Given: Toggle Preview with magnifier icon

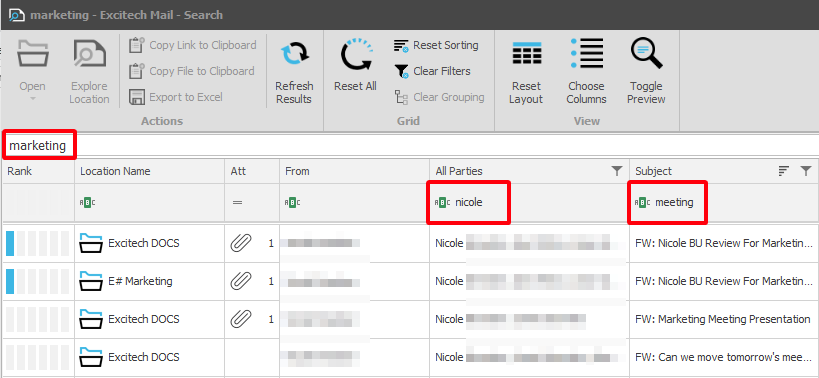Looking at the screenshot, I should (646, 53).
